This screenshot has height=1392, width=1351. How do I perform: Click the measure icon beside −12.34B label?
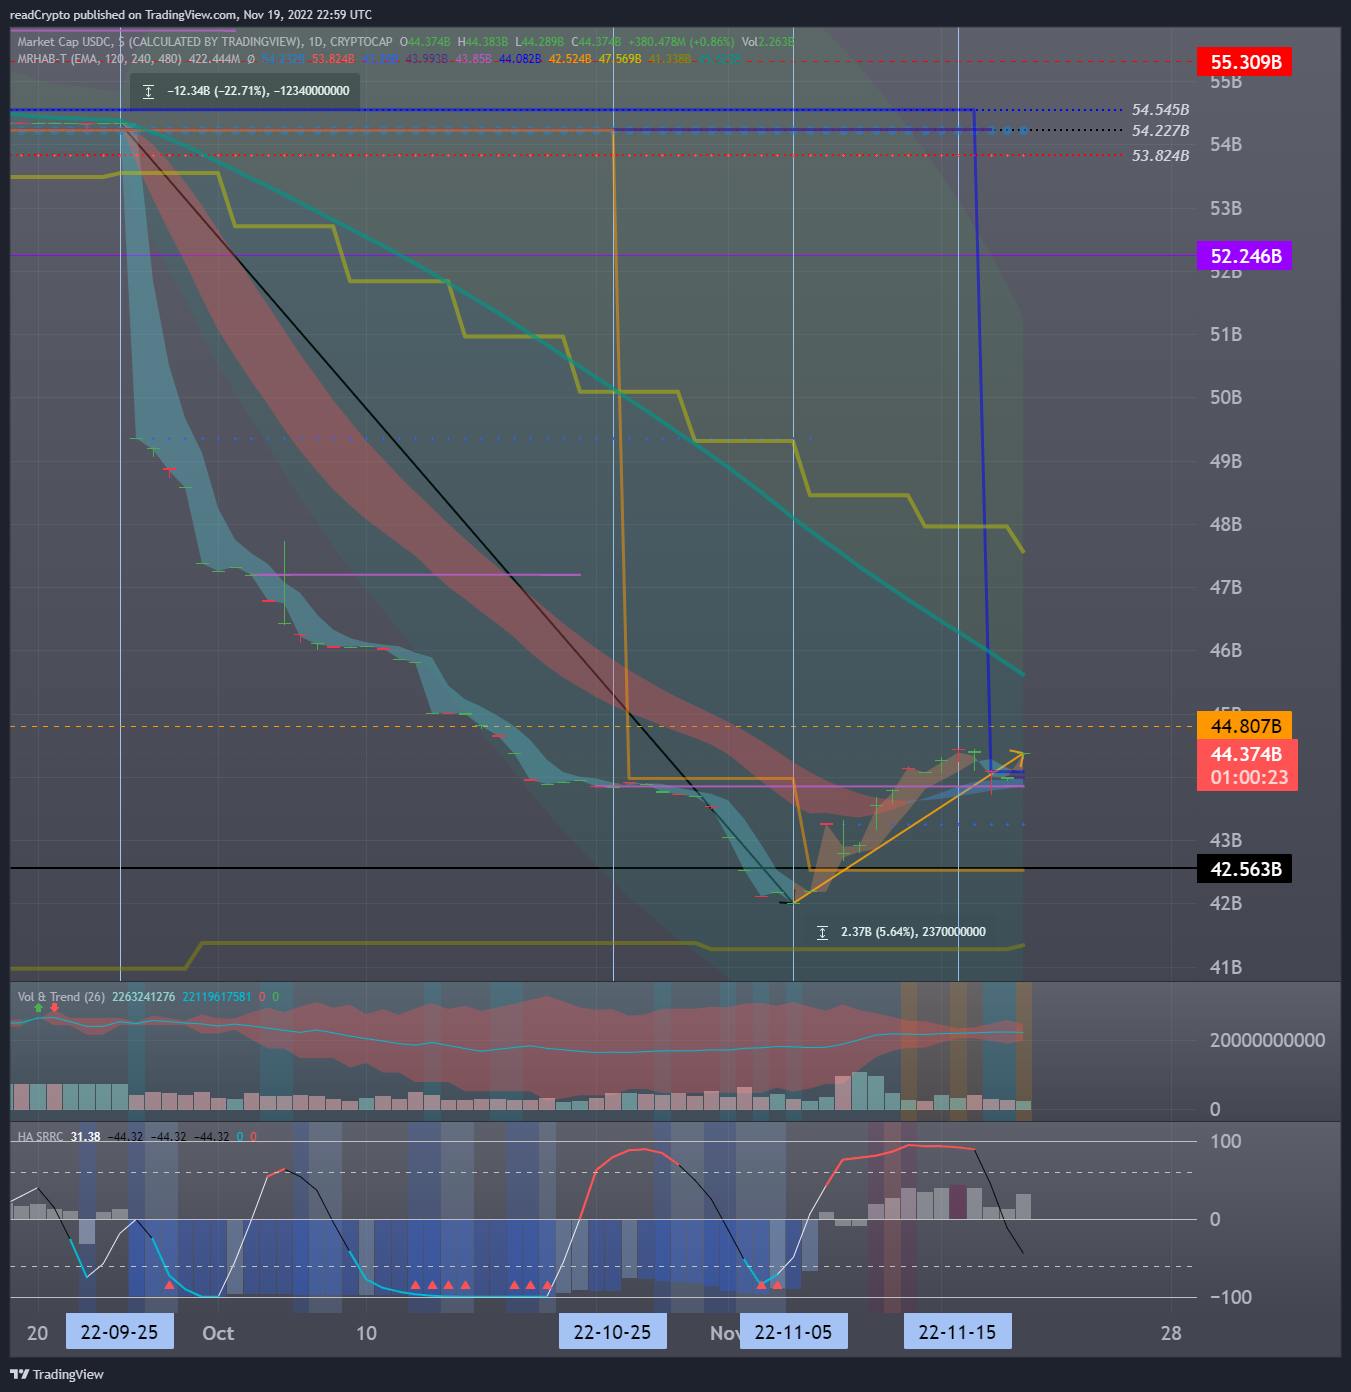point(148,91)
